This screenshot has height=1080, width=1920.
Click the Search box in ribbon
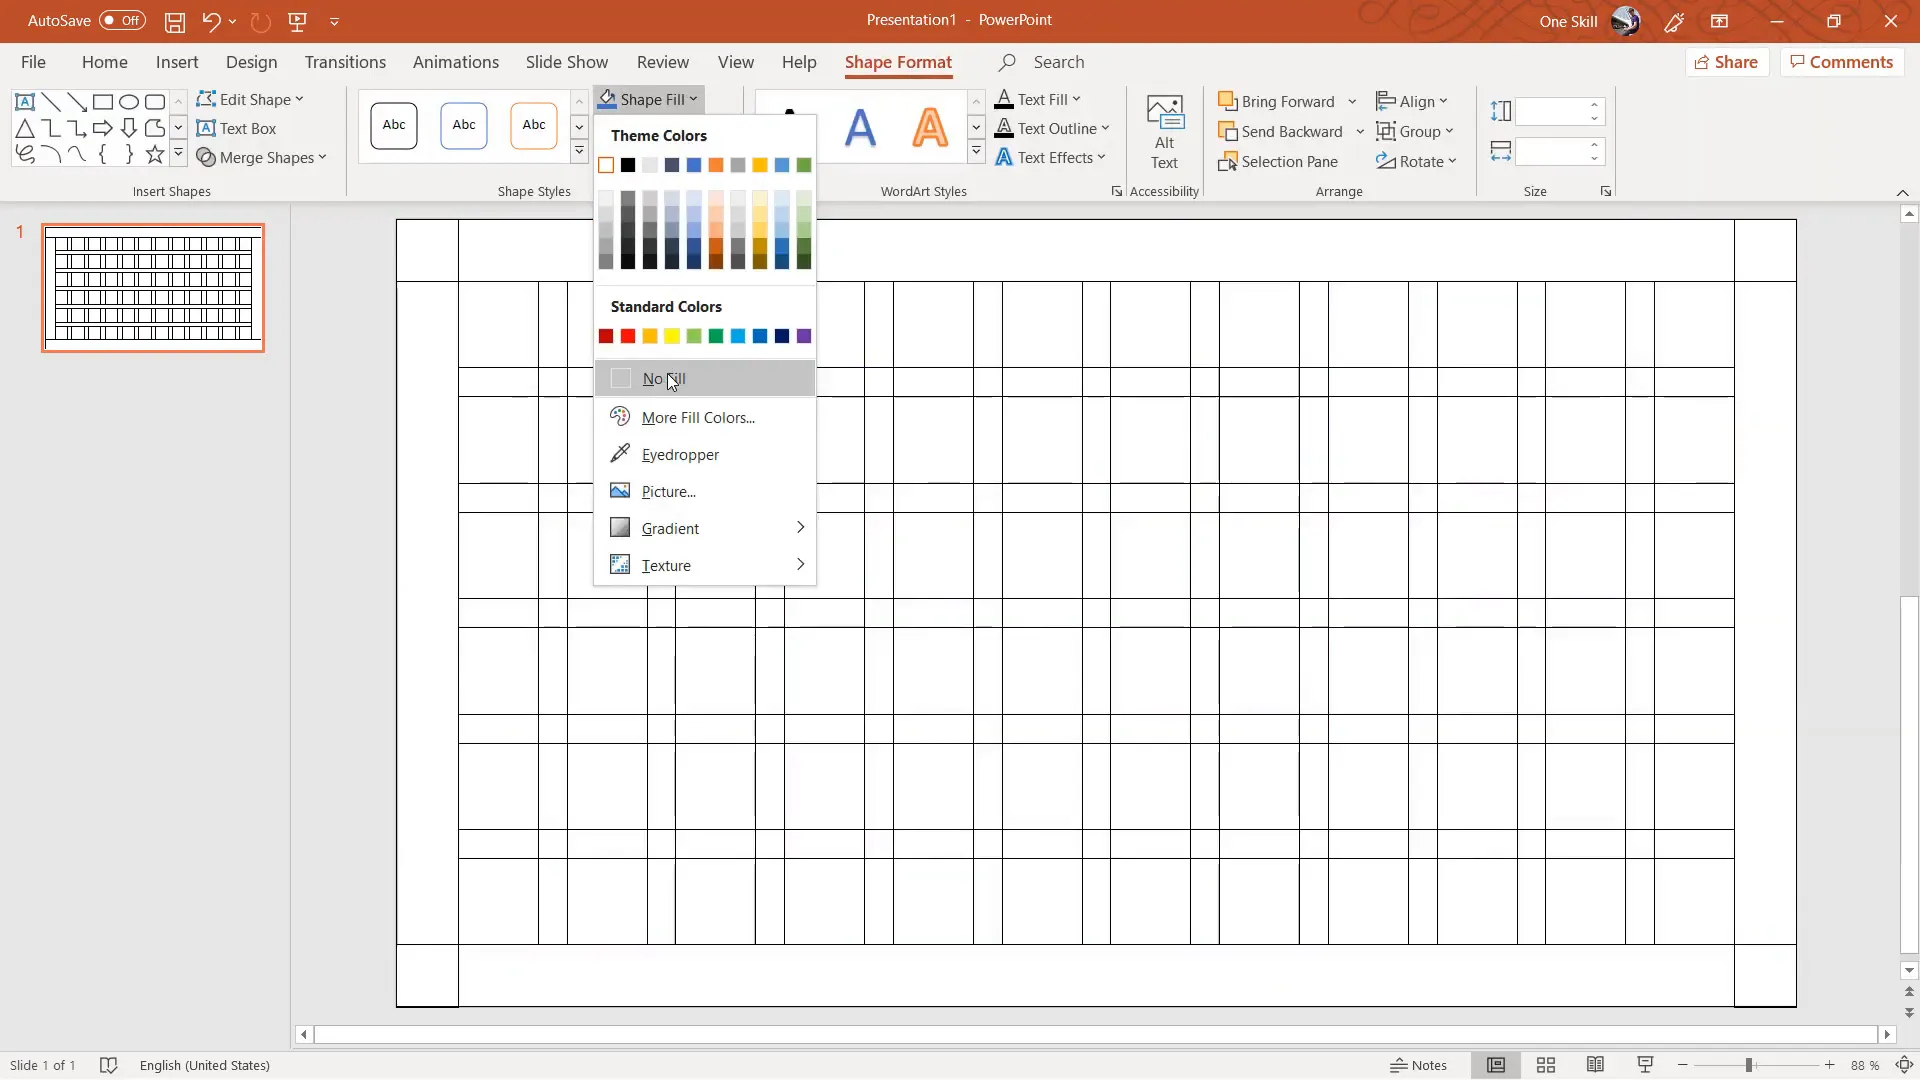click(x=1058, y=62)
